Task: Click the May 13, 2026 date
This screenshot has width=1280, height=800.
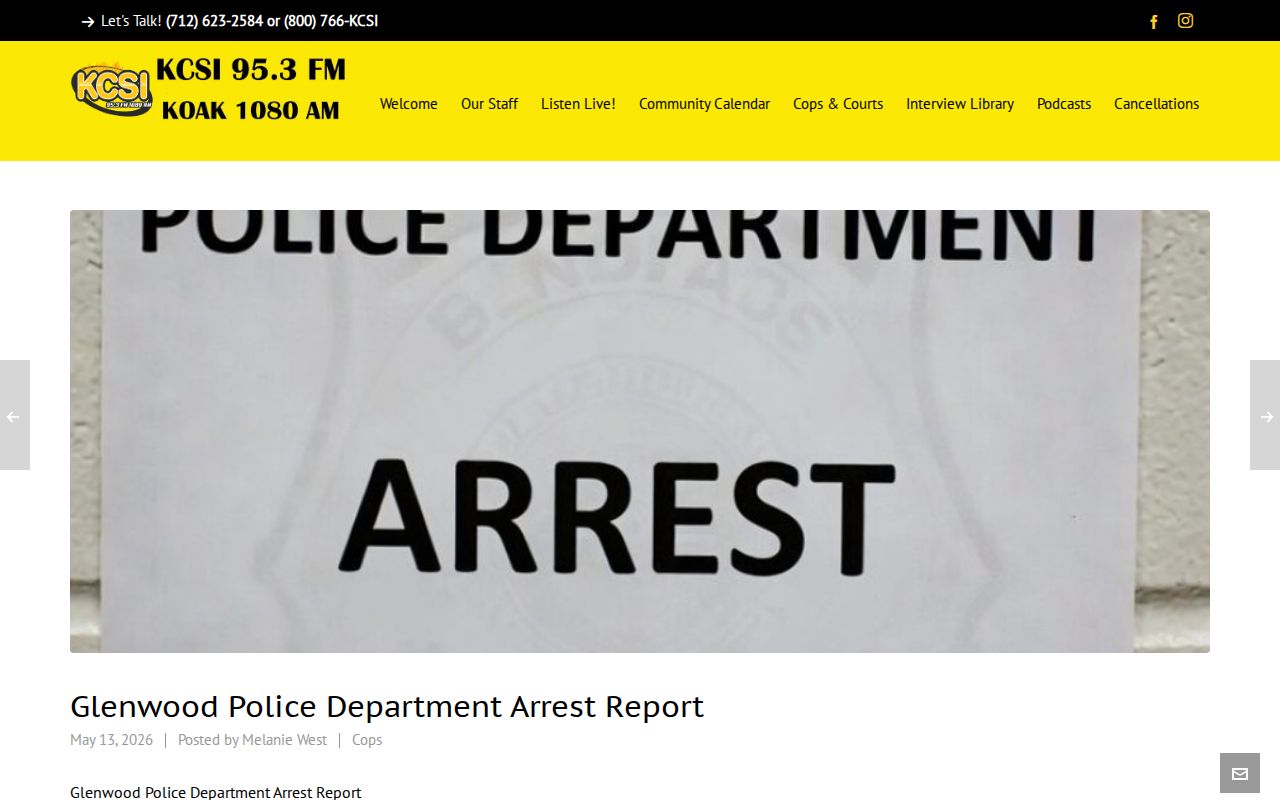Action: [111, 740]
